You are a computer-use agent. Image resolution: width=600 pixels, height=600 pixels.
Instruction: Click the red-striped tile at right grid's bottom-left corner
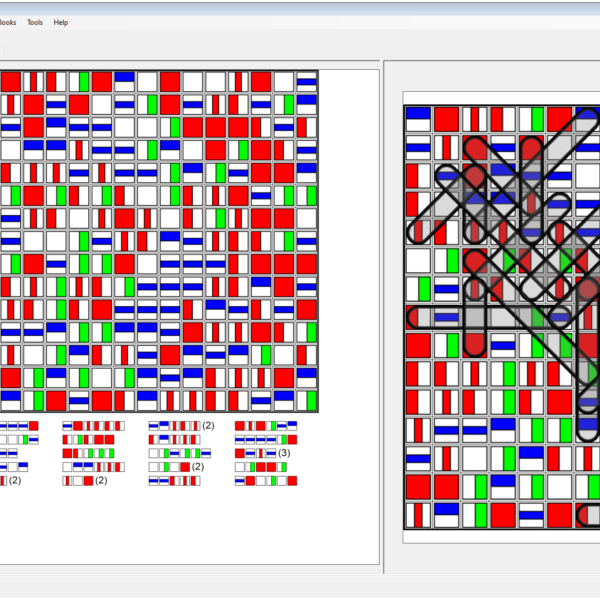(x=418, y=516)
